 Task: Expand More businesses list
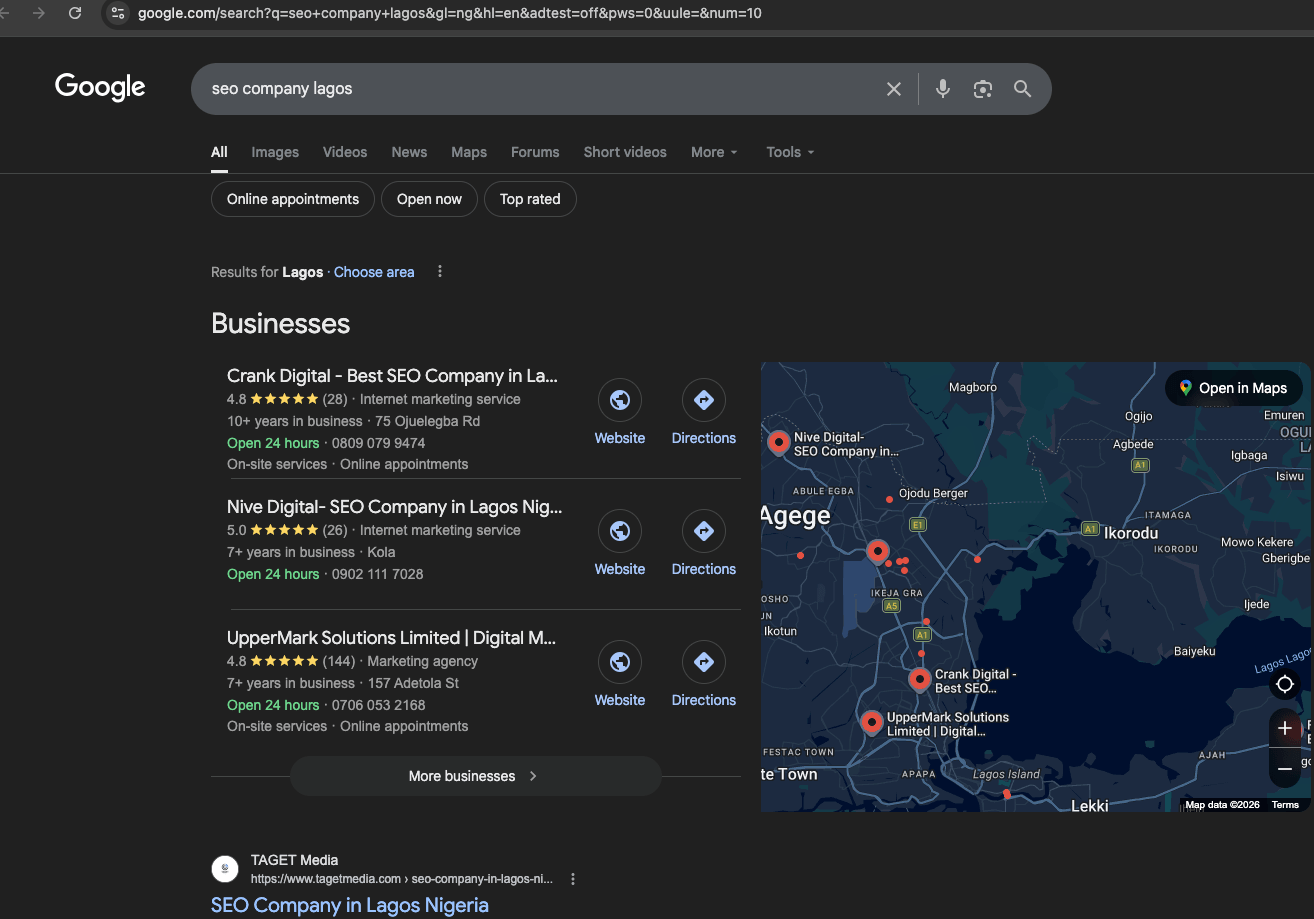[x=476, y=776]
